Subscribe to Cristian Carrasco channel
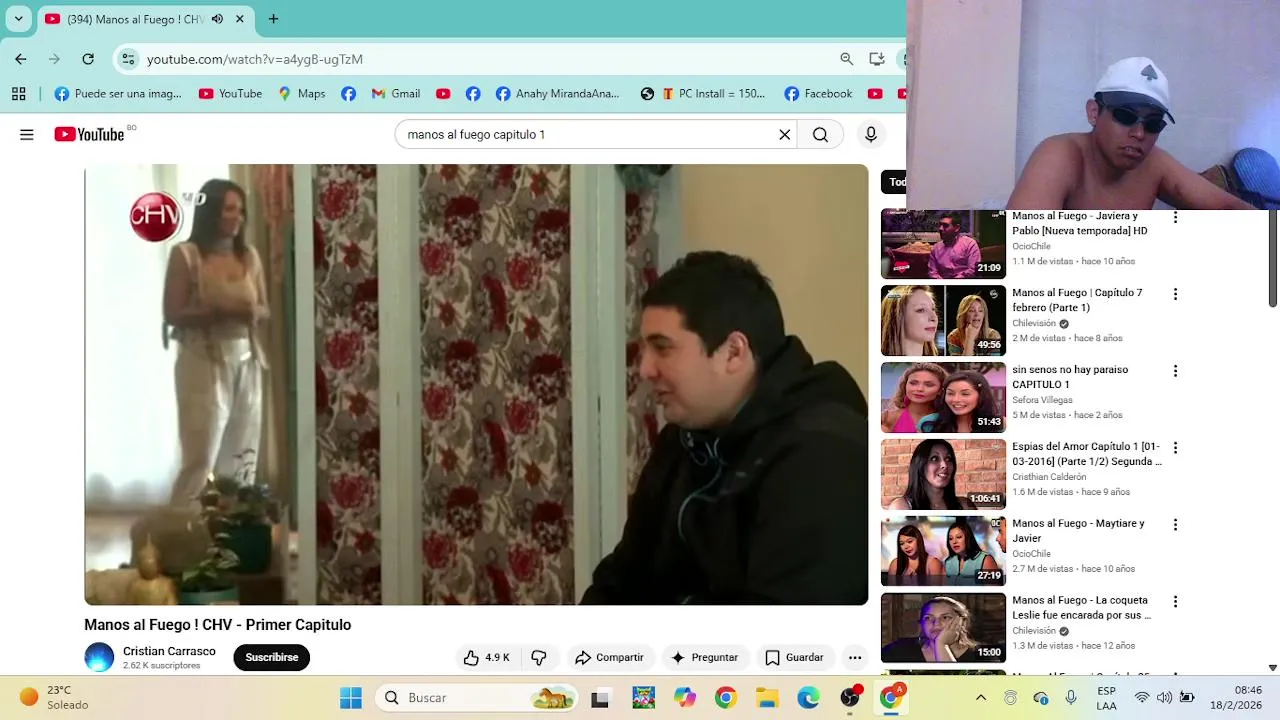 pyautogui.click(x=272, y=657)
